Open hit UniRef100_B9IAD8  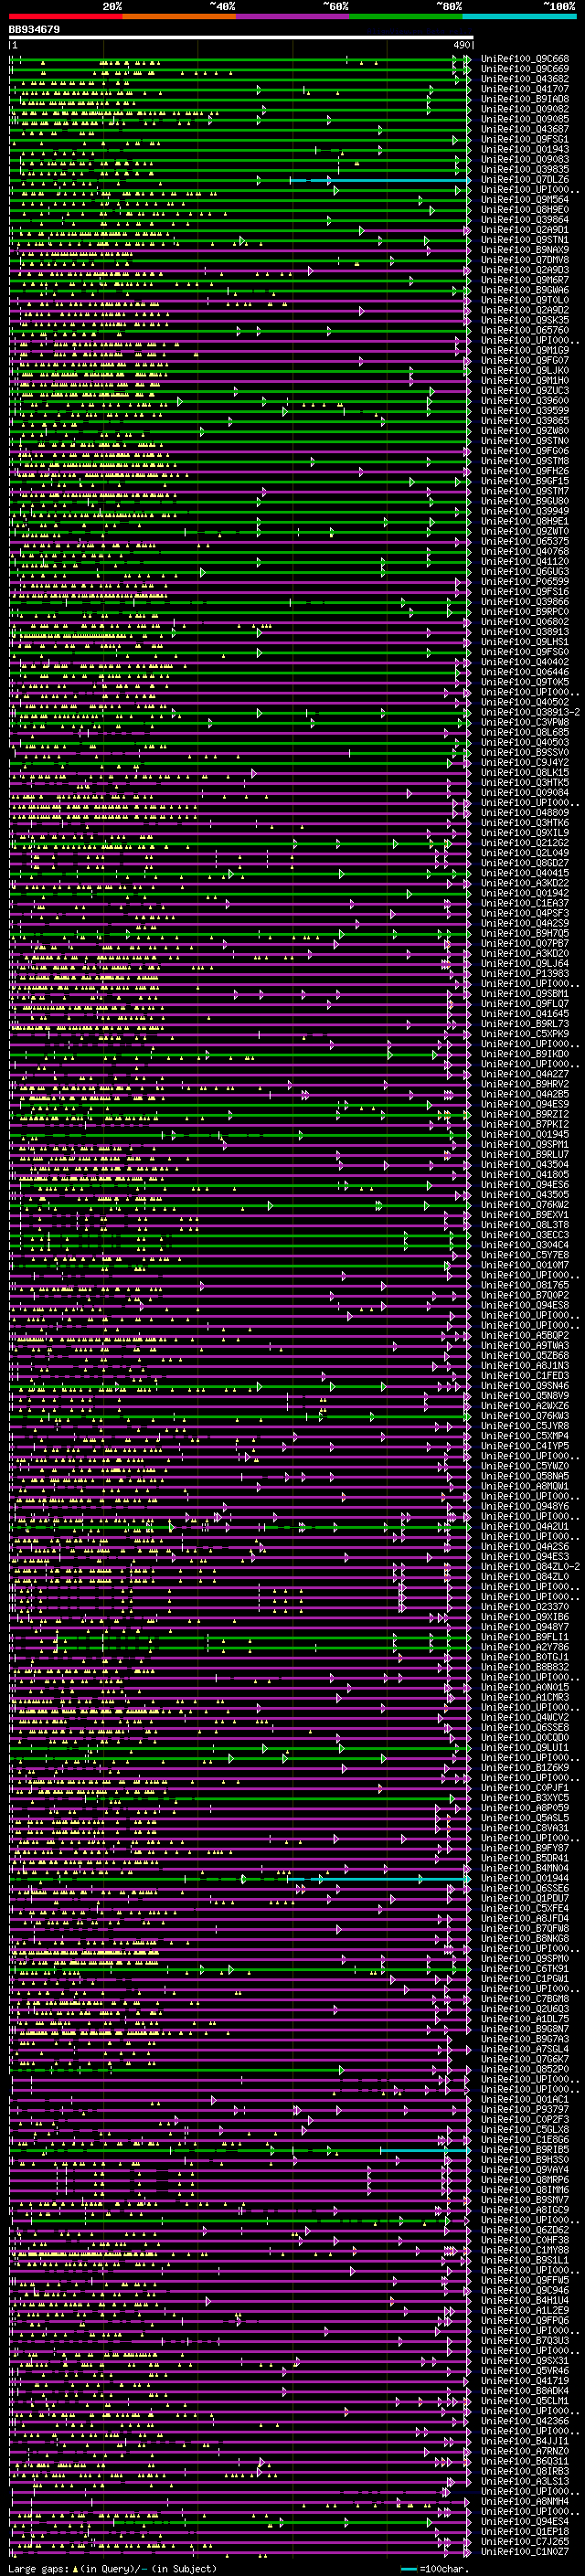pos(525,99)
